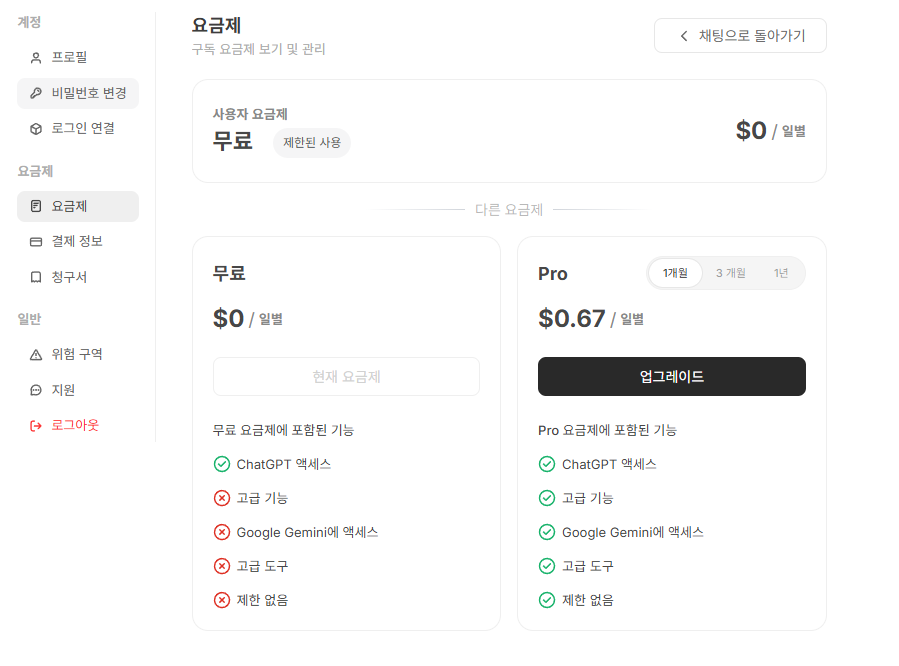Click green check for Pro Google Gemini
899x666 pixels.
(x=547, y=532)
